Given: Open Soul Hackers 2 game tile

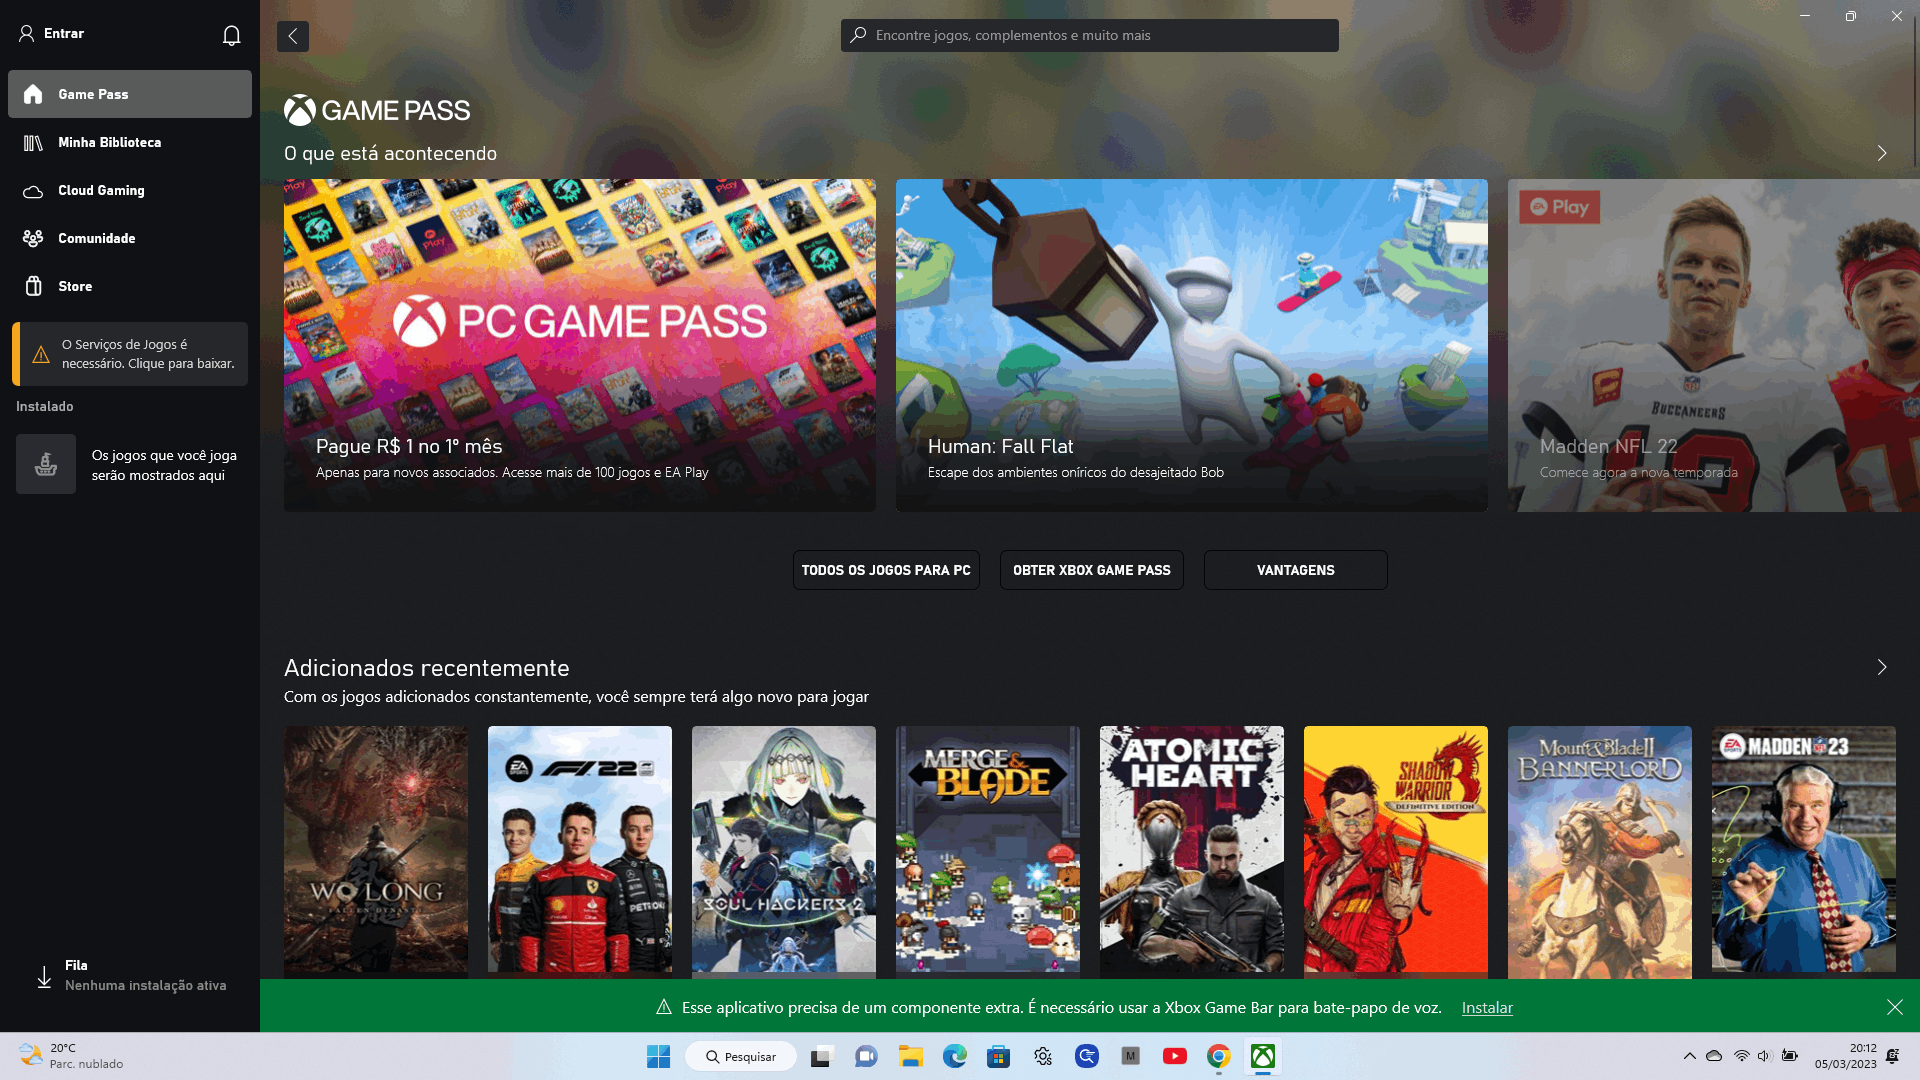Looking at the screenshot, I should click(x=784, y=850).
